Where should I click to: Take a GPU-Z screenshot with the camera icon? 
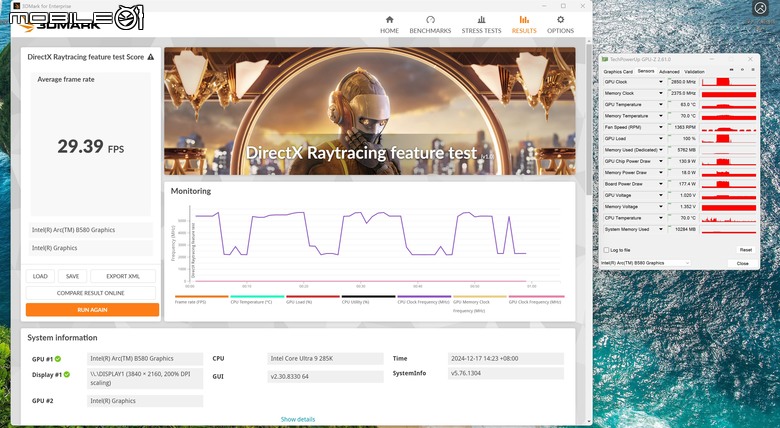731,70
